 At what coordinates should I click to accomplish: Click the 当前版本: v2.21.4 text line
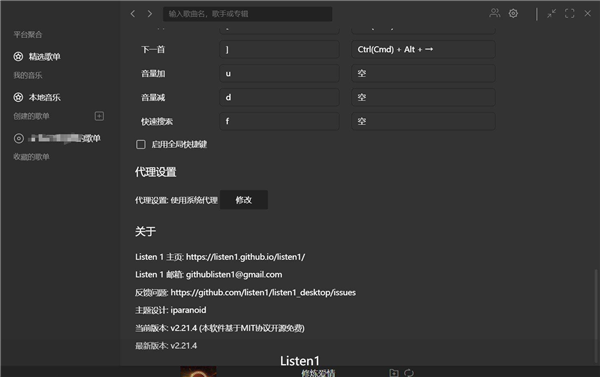click(220, 328)
